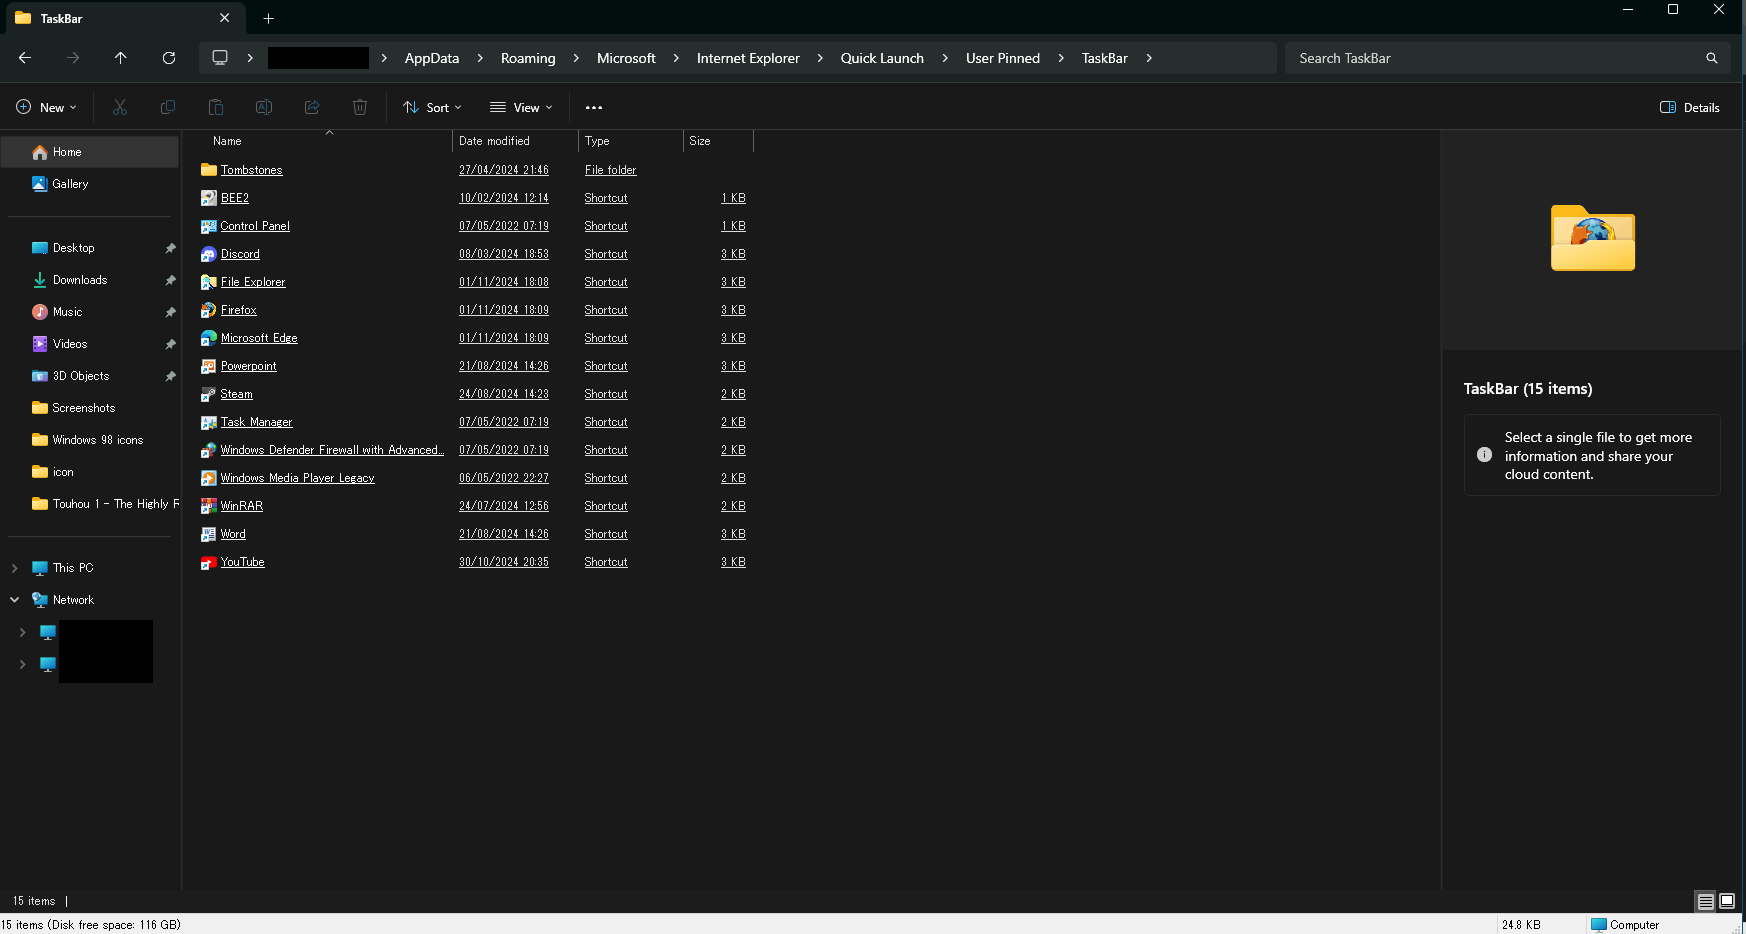Open the See more three-dots menu

click(594, 107)
